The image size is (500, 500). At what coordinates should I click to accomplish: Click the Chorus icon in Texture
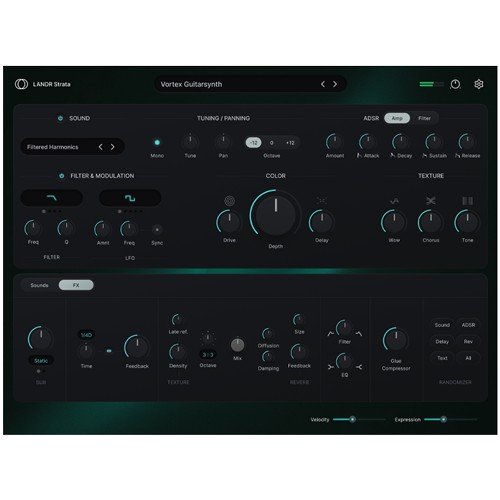(431, 201)
